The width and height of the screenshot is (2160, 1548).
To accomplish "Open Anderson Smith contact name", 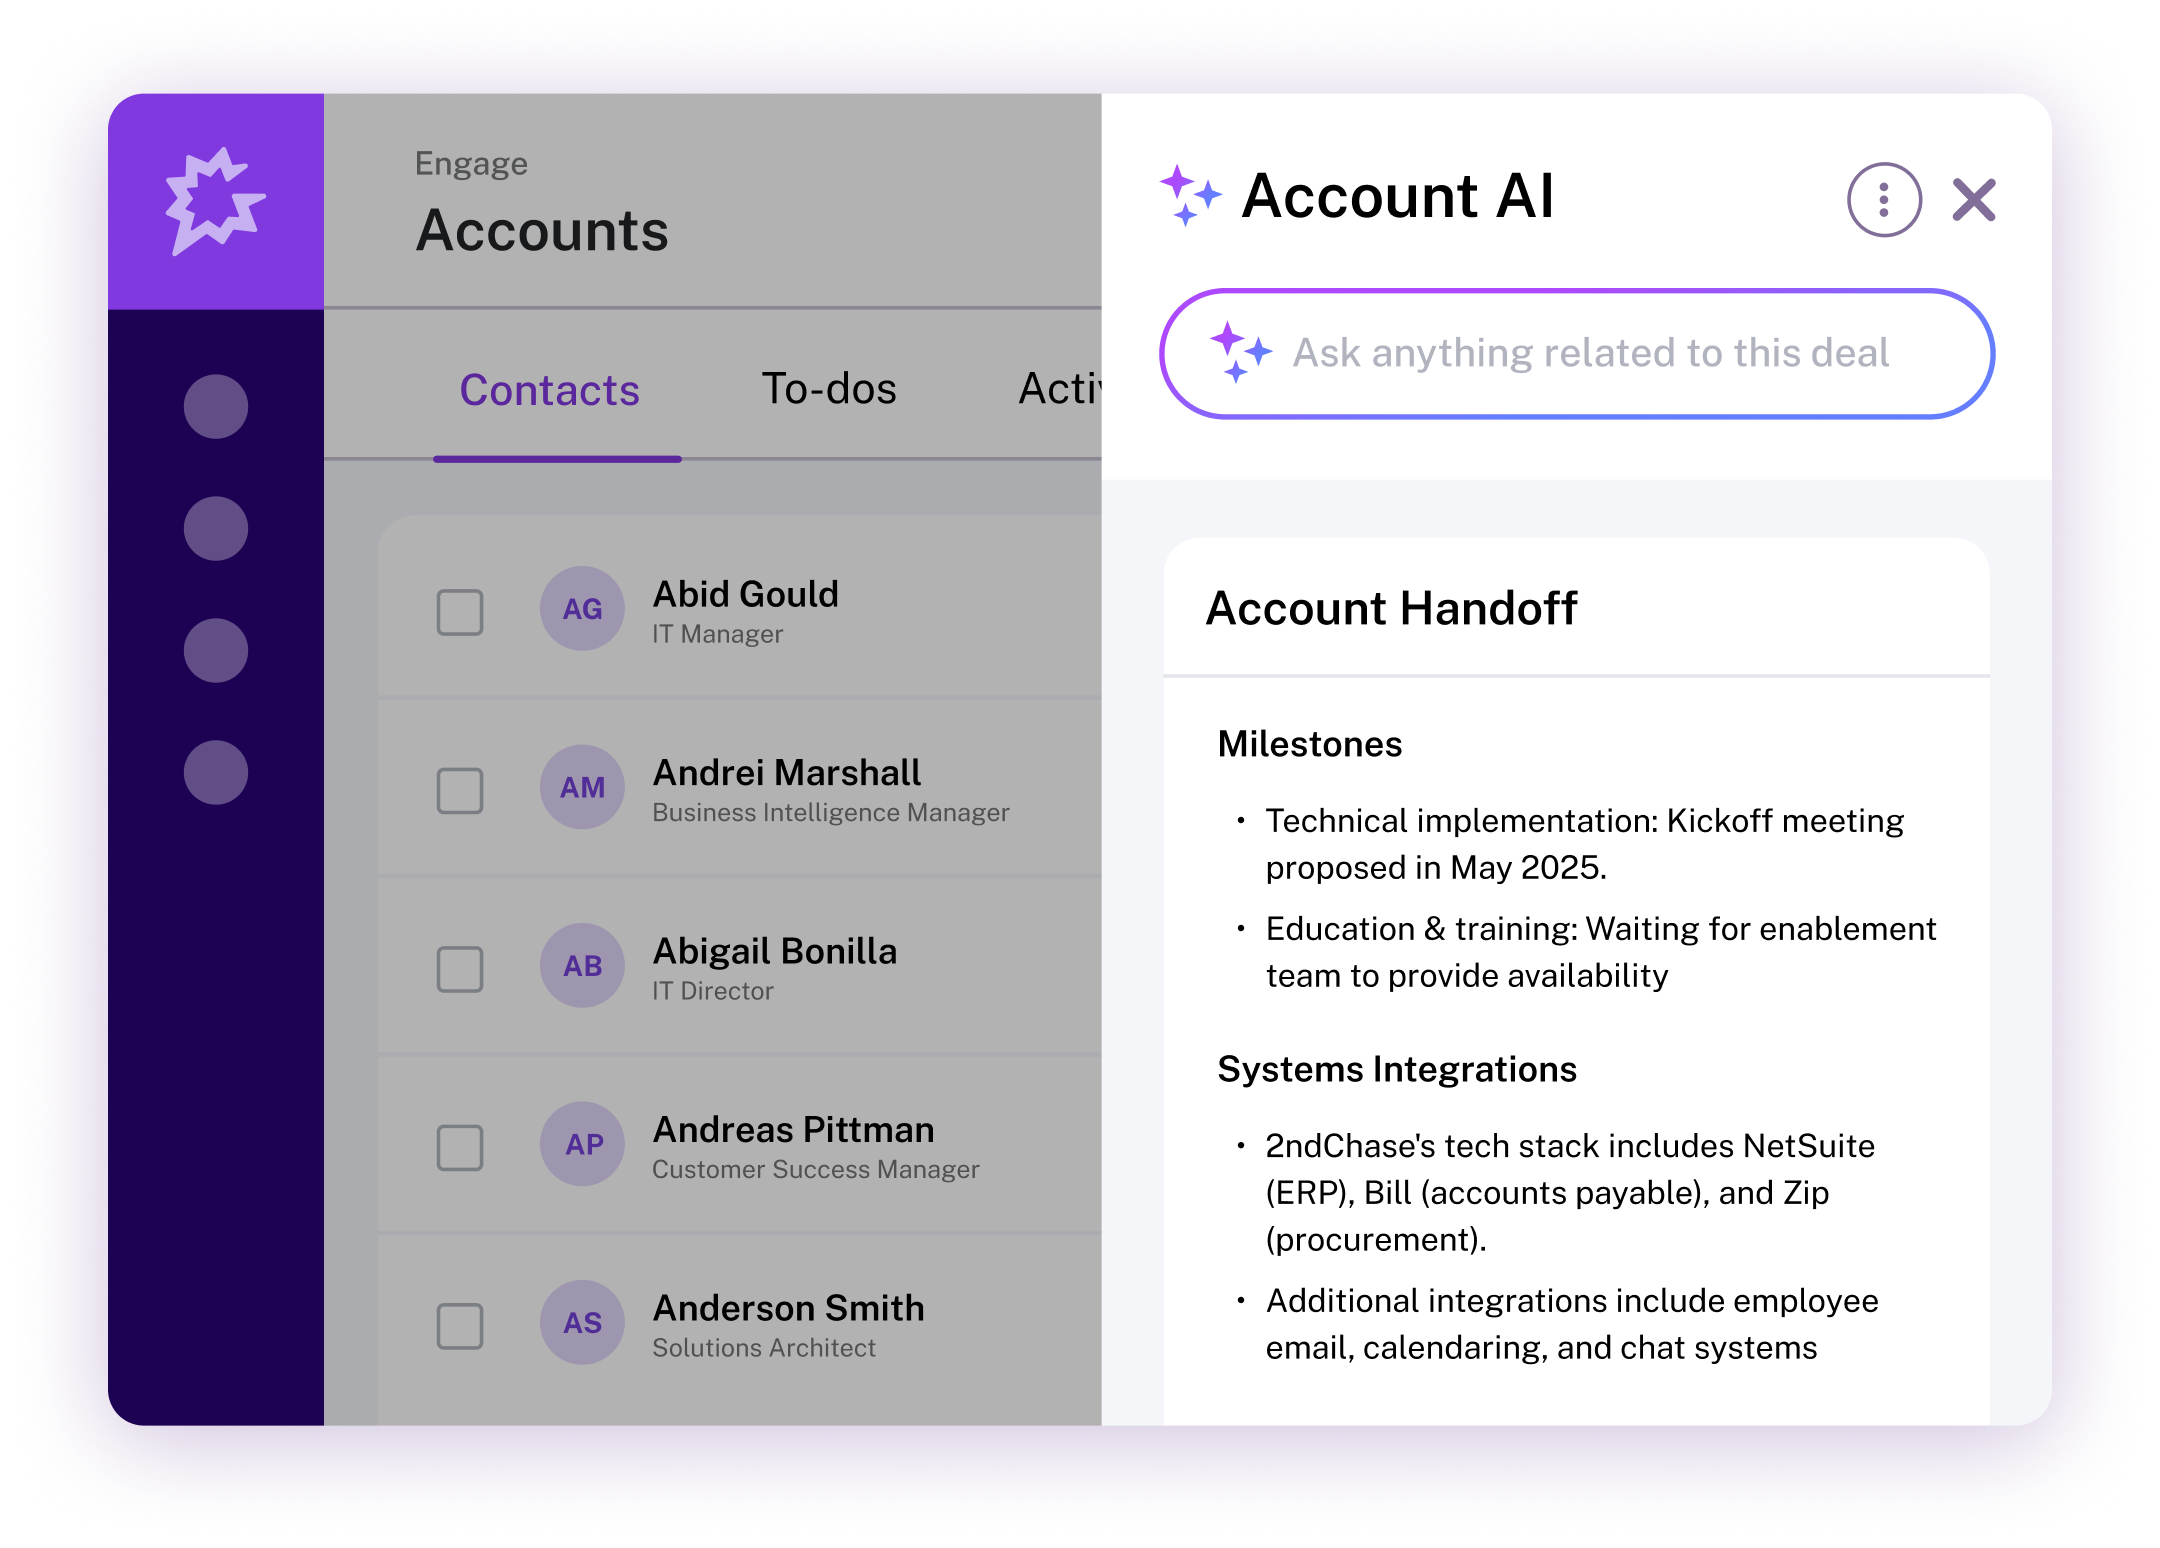I will click(x=788, y=1308).
